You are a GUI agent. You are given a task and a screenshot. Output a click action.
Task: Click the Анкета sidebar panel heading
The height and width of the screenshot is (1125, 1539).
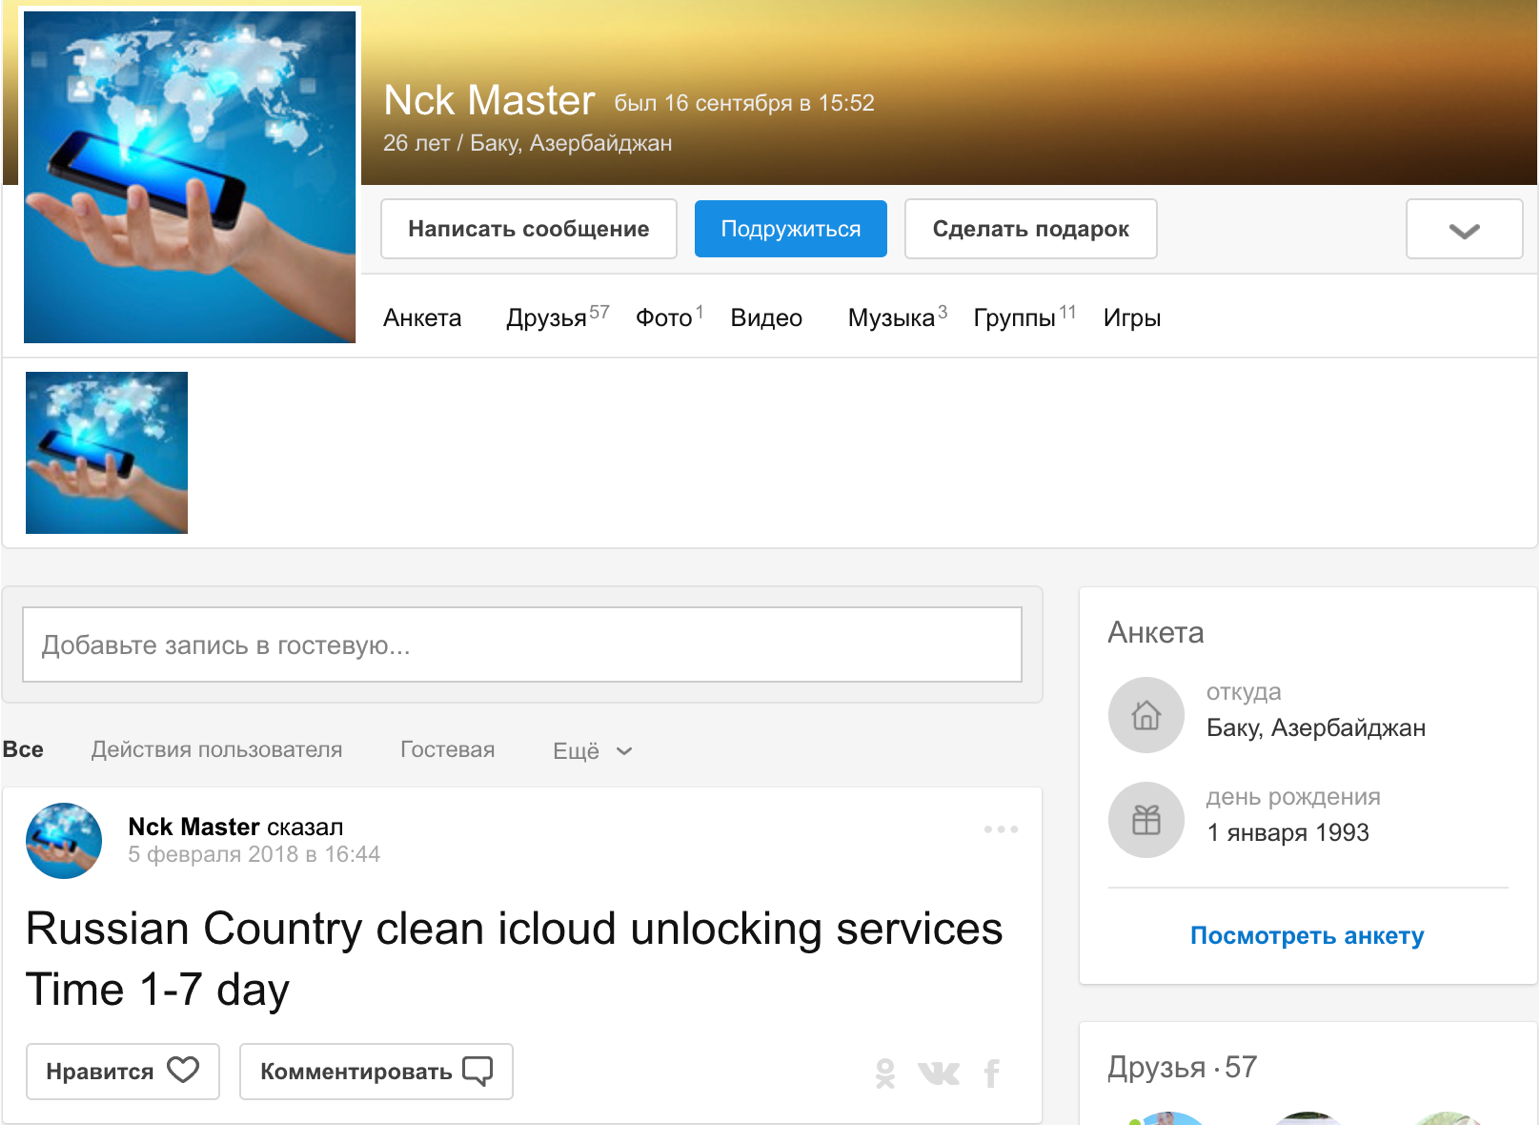tap(1156, 633)
